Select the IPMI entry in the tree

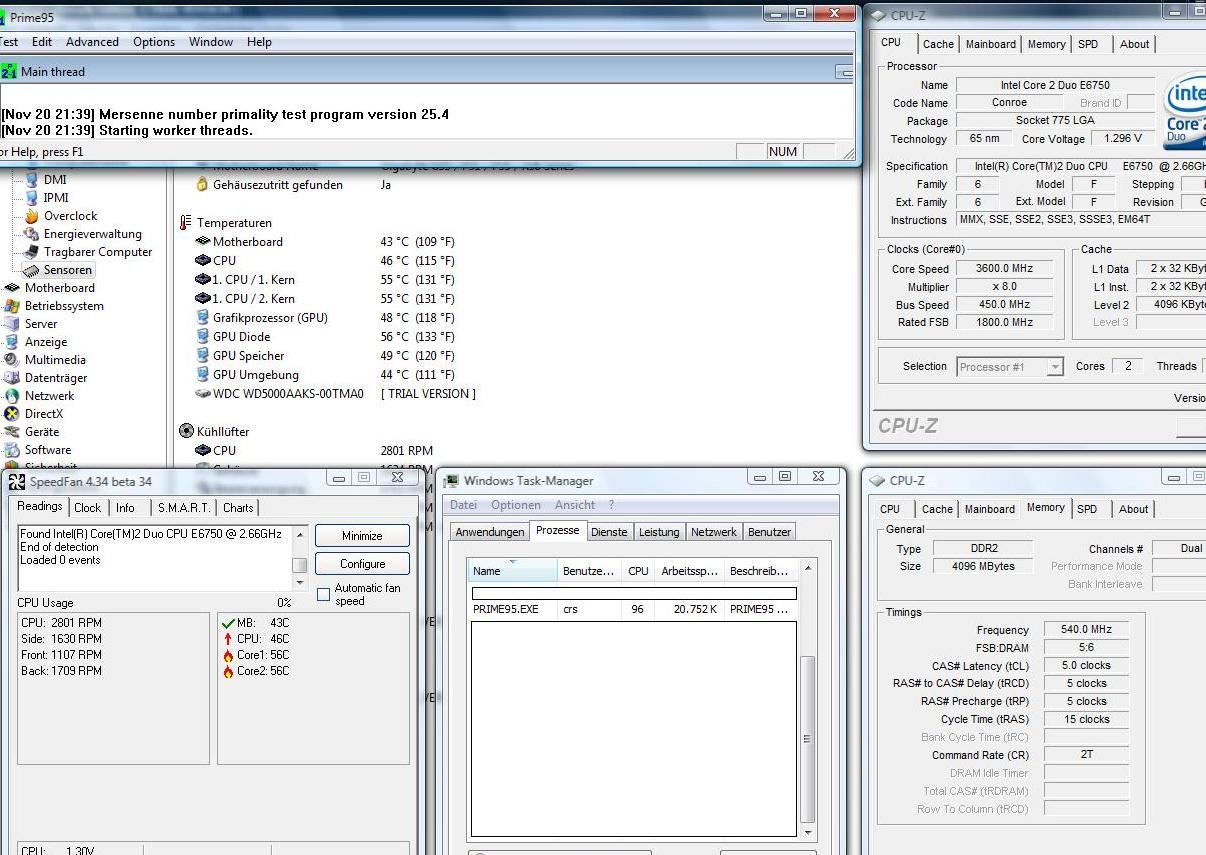(56, 198)
